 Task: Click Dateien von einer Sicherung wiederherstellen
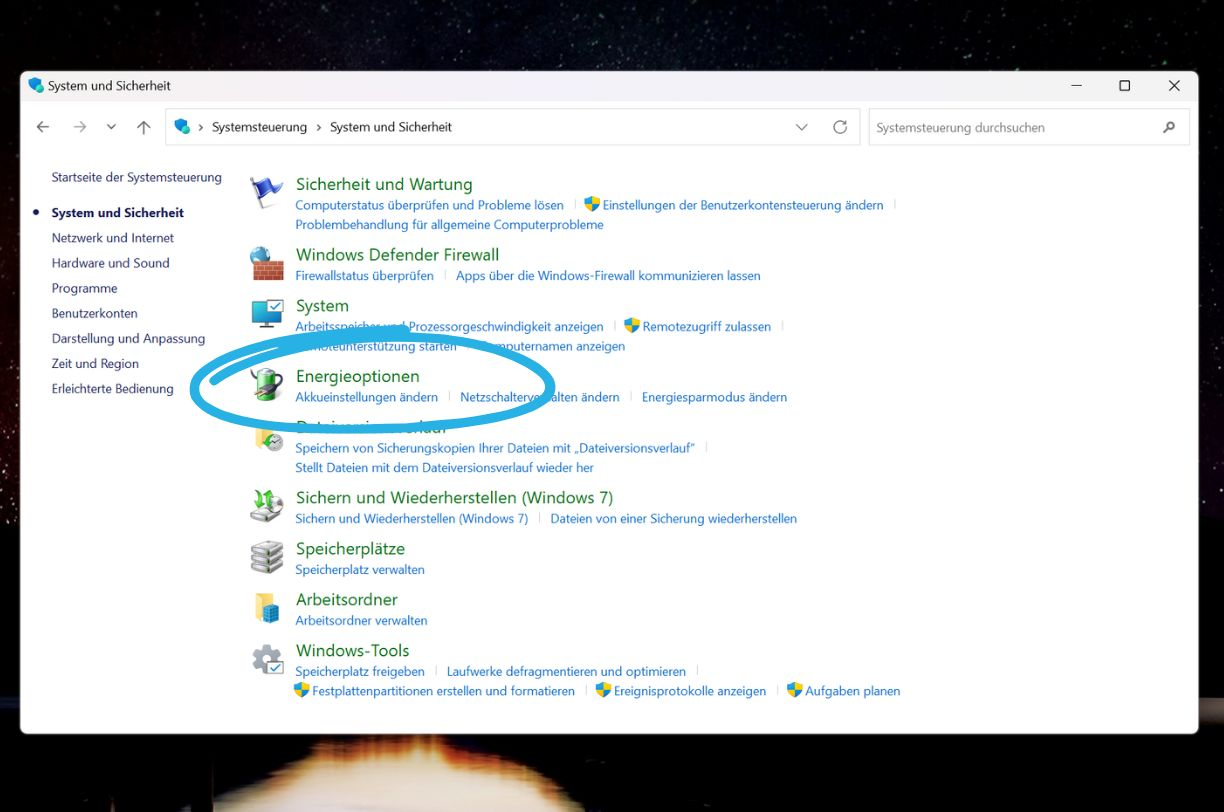point(673,519)
